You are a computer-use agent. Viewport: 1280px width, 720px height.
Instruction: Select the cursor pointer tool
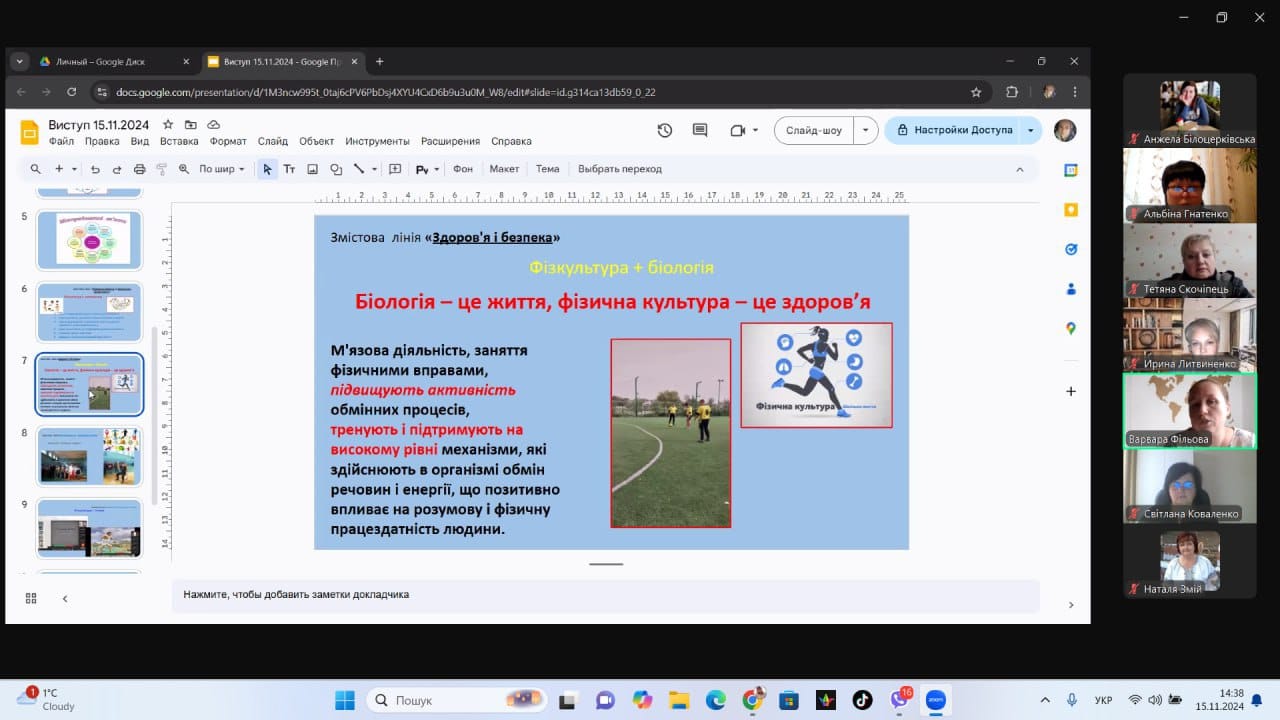click(267, 169)
